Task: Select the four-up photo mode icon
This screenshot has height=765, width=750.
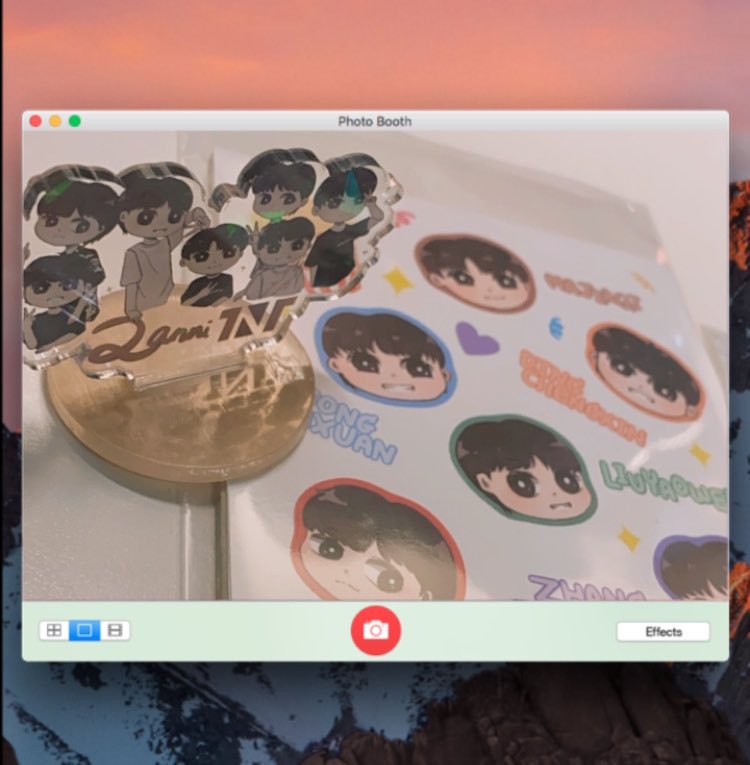Action: click(x=54, y=630)
